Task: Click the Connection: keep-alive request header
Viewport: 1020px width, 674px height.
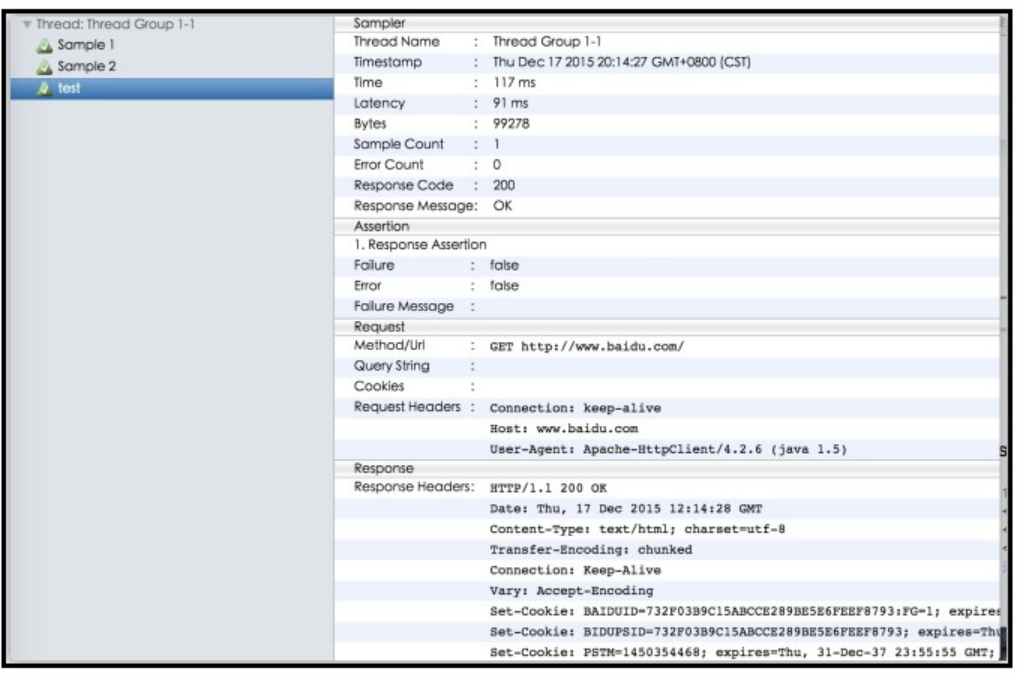Action: (x=575, y=409)
